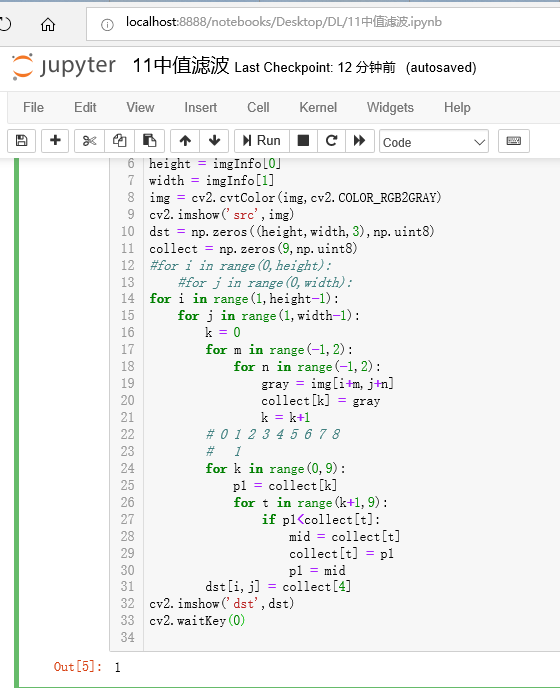
Task: Click collect[t] = p1 line
Action: (341, 554)
